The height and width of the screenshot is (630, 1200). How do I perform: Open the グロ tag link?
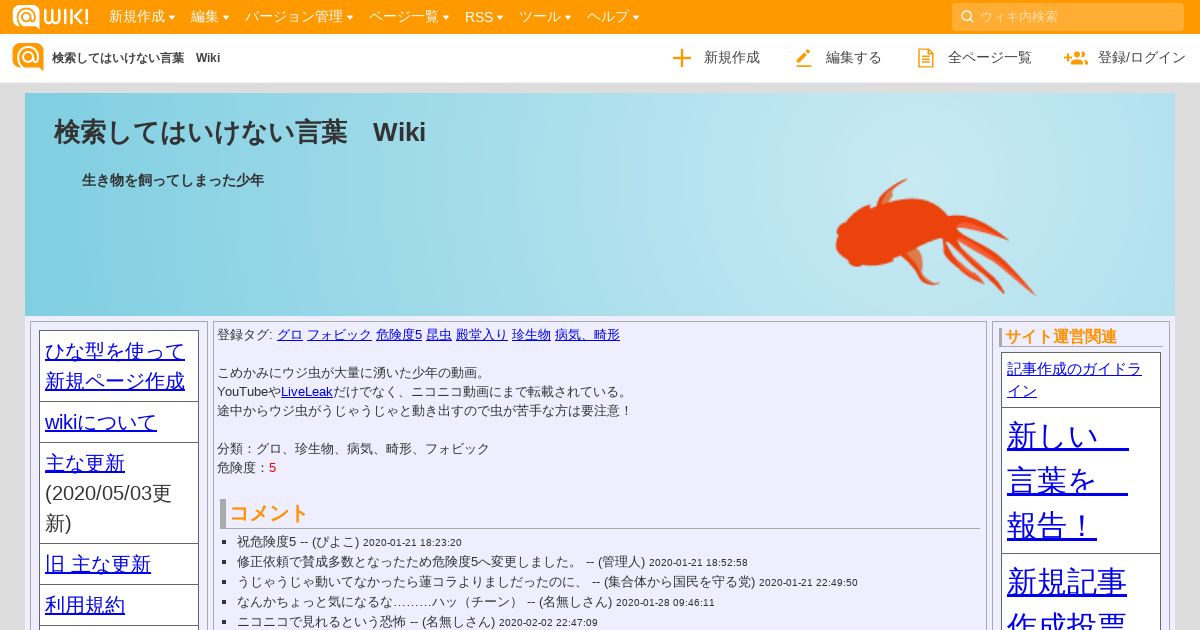pyautogui.click(x=289, y=335)
